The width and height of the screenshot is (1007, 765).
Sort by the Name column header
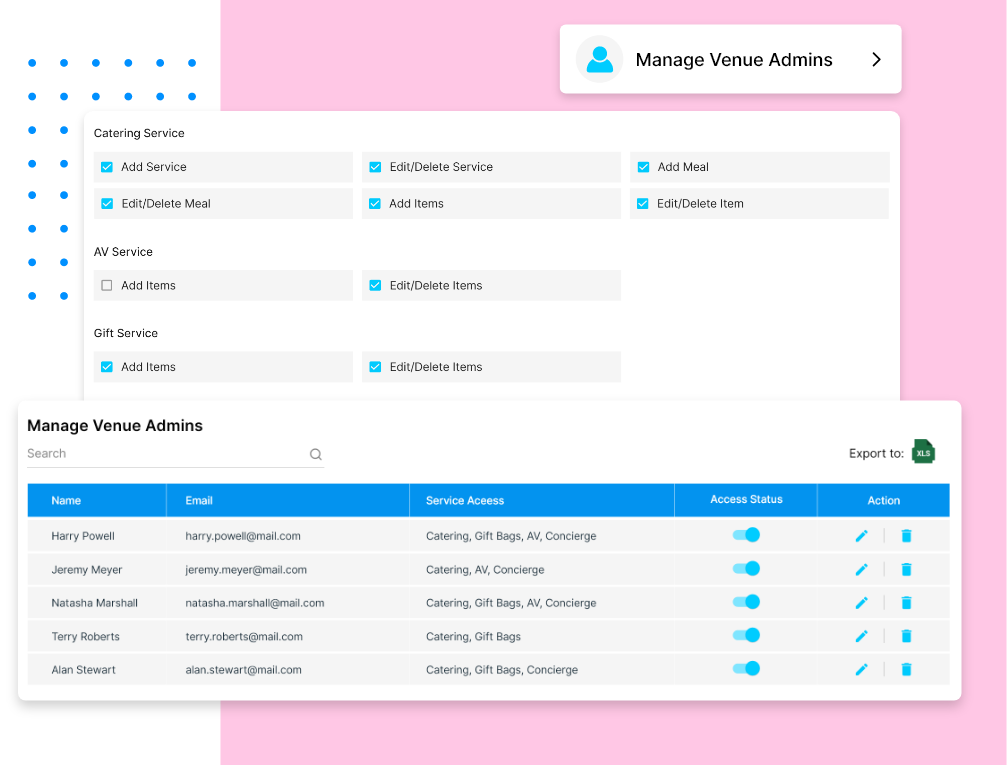(x=66, y=500)
